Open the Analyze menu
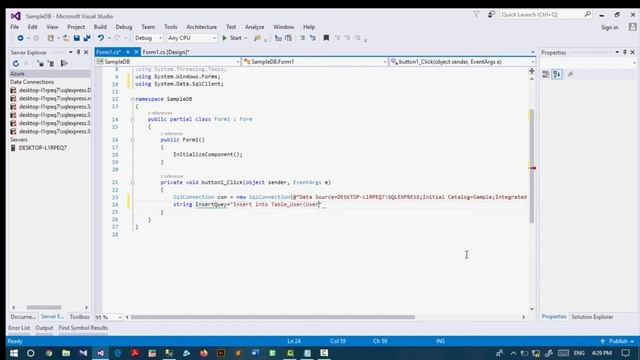Screen dimensions: 640x360 pos(254,27)
